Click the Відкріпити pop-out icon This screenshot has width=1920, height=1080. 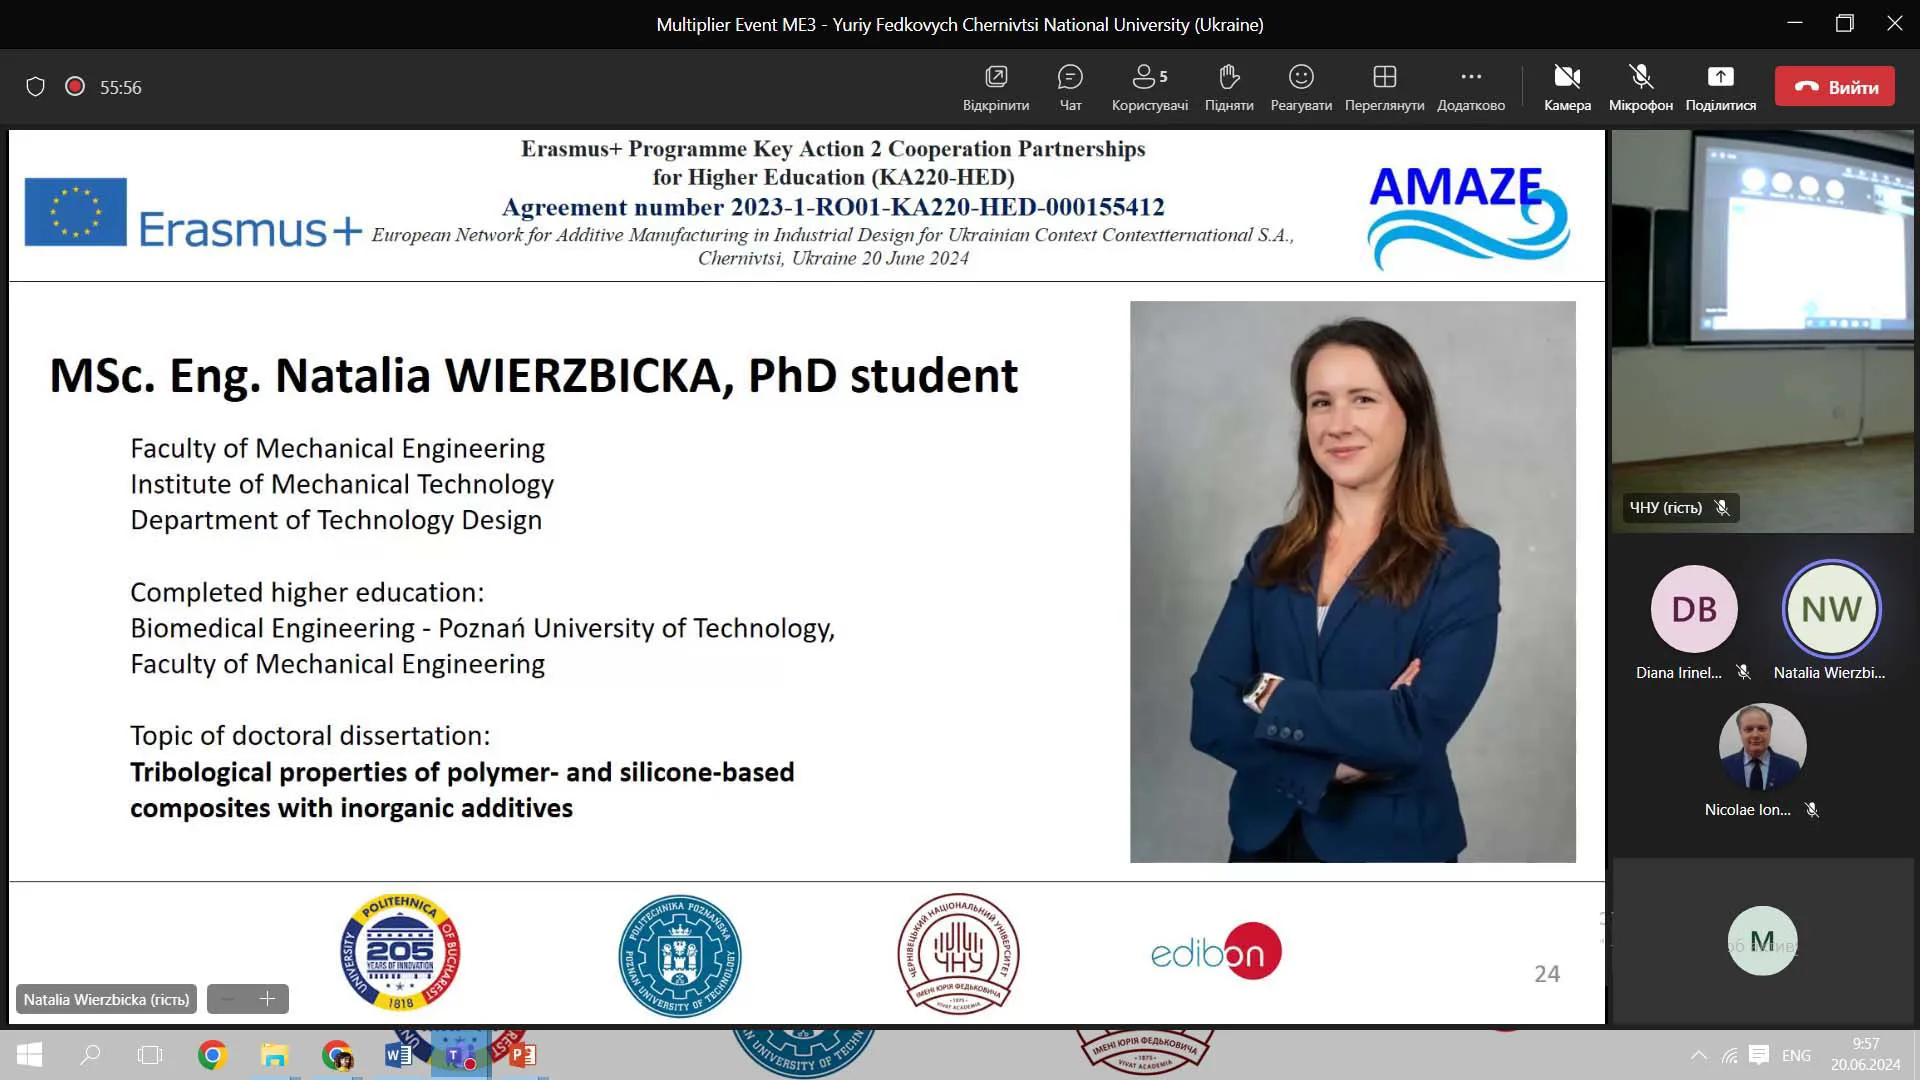[x=996, y=87]
